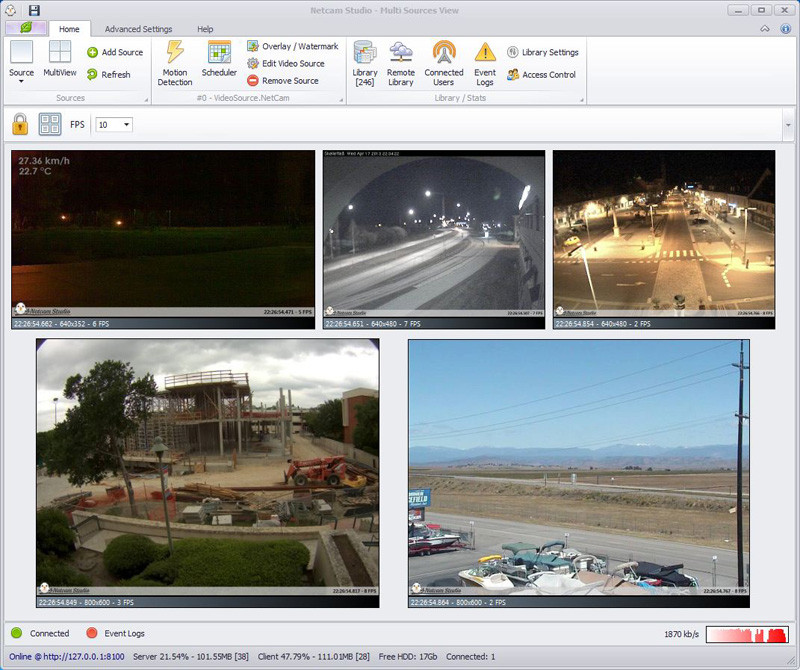The height and width of the screenshot is (670, 800).
Task: Remove the selected source
Action: 283,81
